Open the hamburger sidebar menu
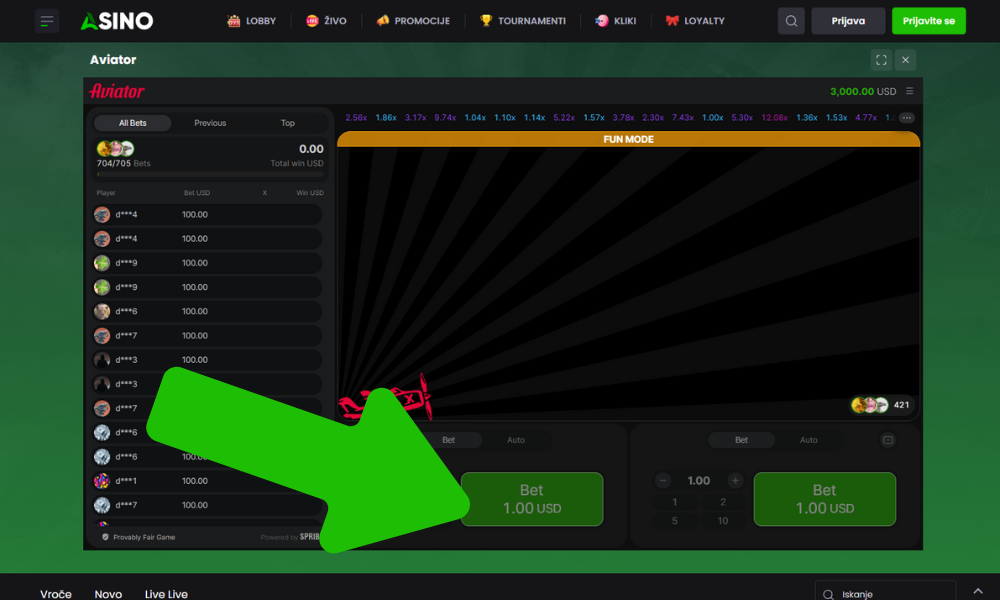This screenshot has width=1000, height=600. 47,21
